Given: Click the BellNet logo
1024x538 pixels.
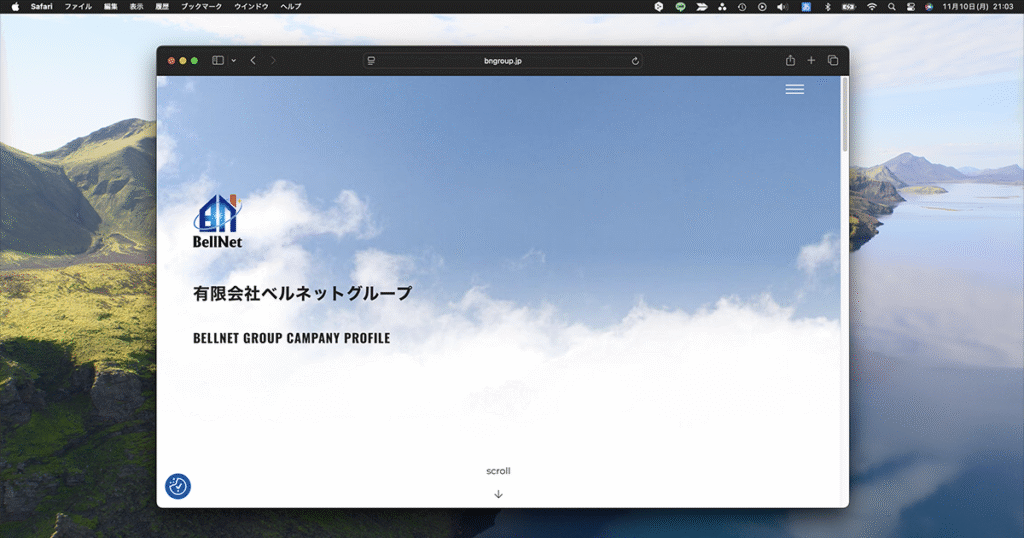Looking at the screenshot, I should (x=218, y=221).
